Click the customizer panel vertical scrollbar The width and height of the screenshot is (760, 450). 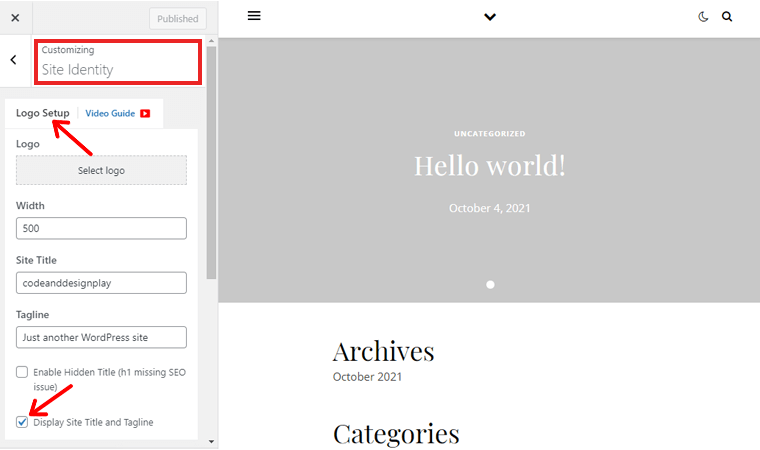pyautogui.click(x=211, y=160)
